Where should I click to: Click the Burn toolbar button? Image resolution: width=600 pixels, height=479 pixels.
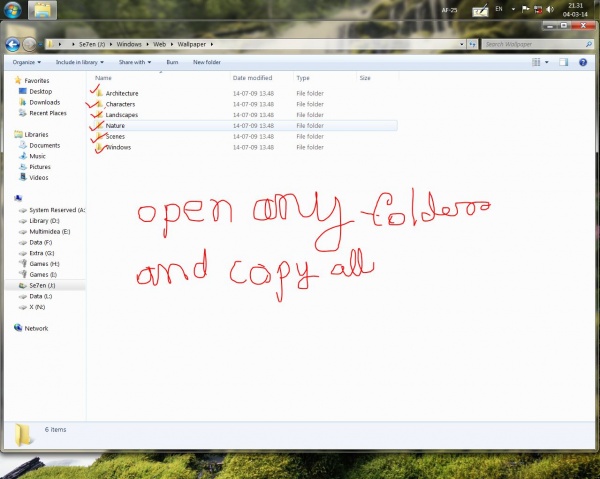[x=172, y=62]
